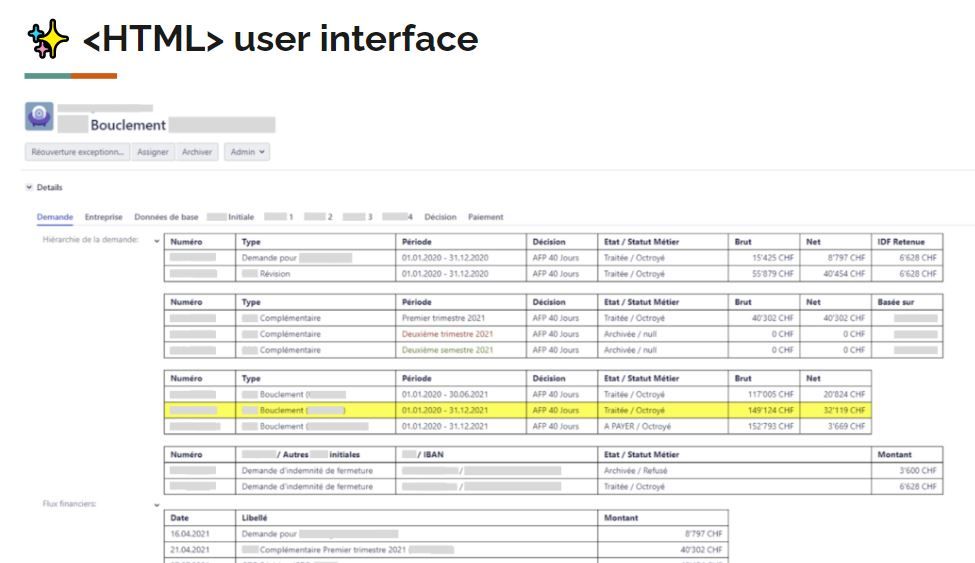This screenshot has width=975, height=563.
Task: Click the tab numbered 3
Action: pos(358,217)
